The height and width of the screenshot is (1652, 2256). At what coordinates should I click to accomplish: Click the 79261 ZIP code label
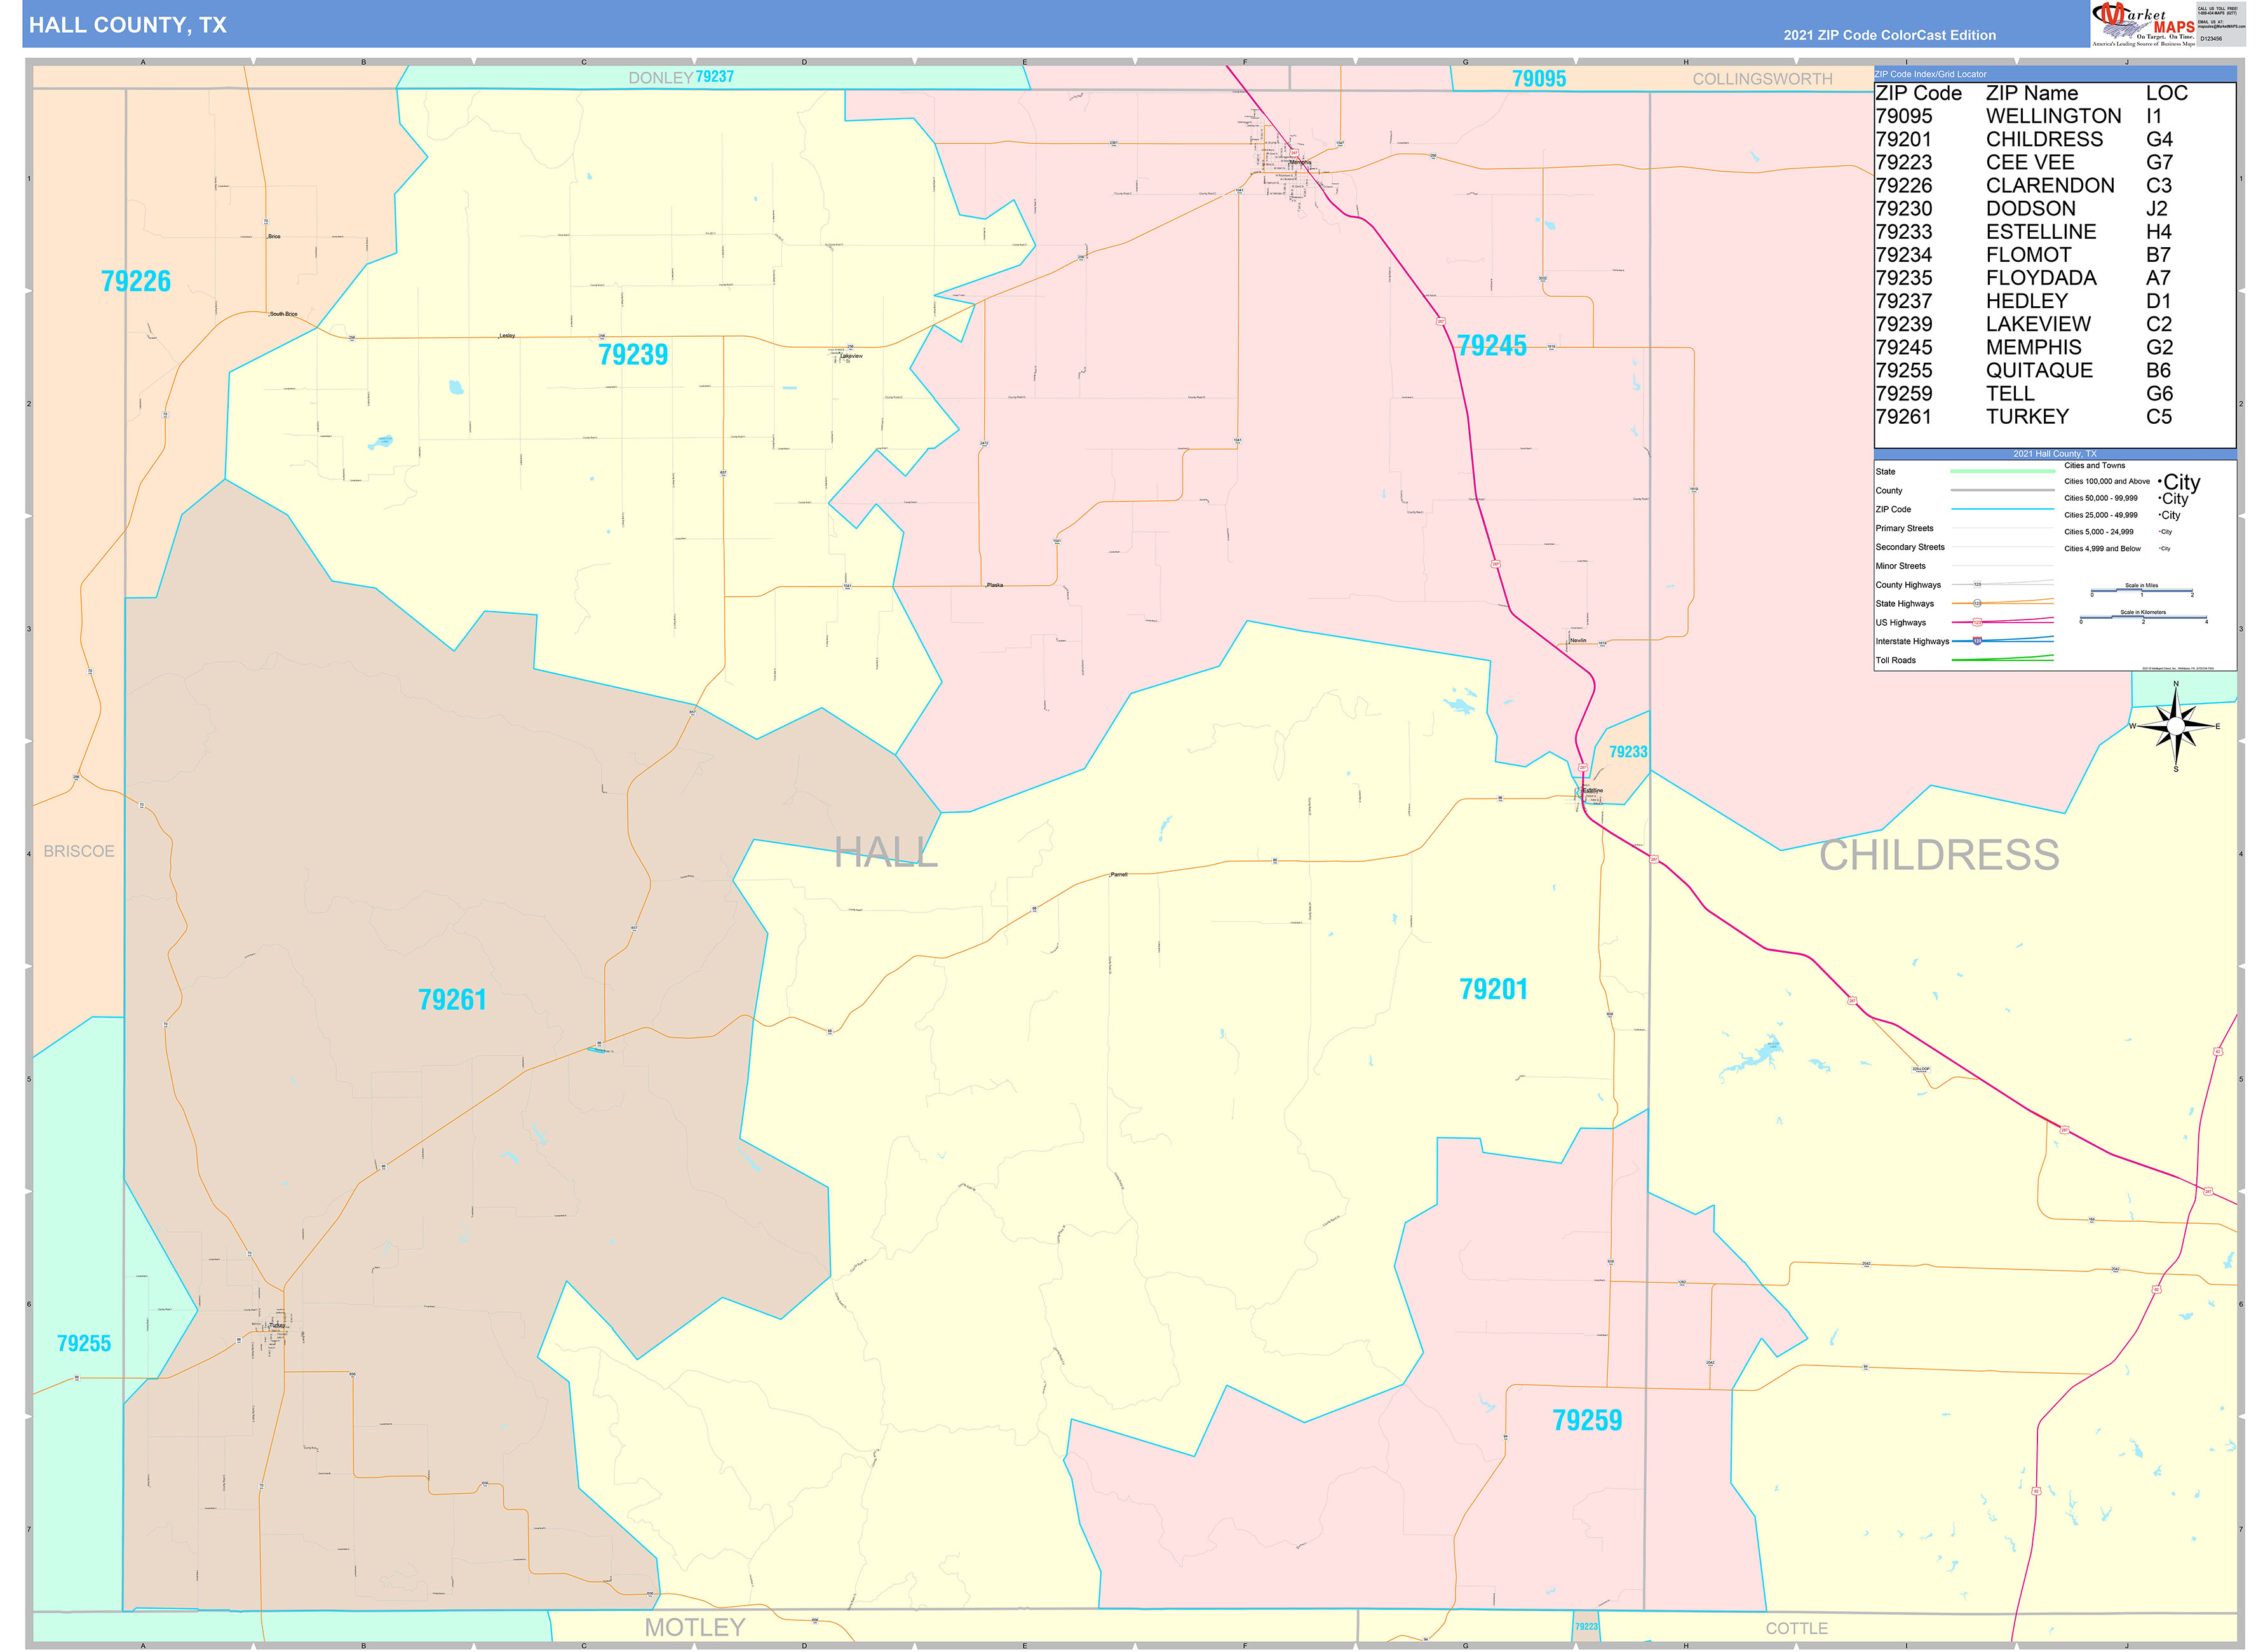[452, 999]
